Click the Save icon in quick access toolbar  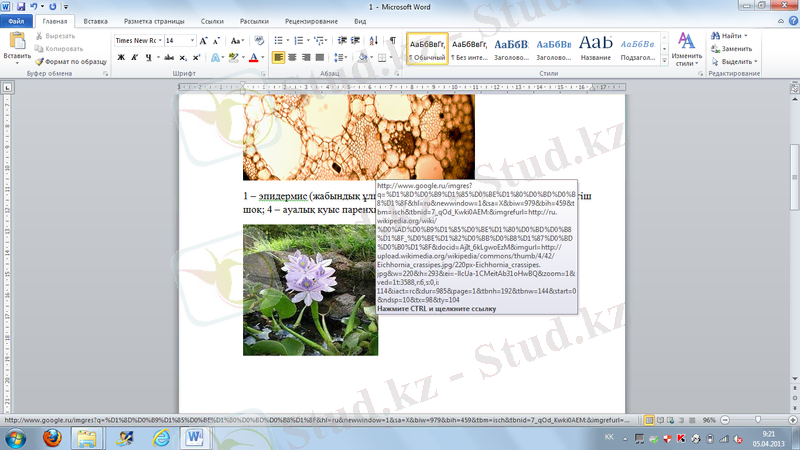tap(21, 6)
